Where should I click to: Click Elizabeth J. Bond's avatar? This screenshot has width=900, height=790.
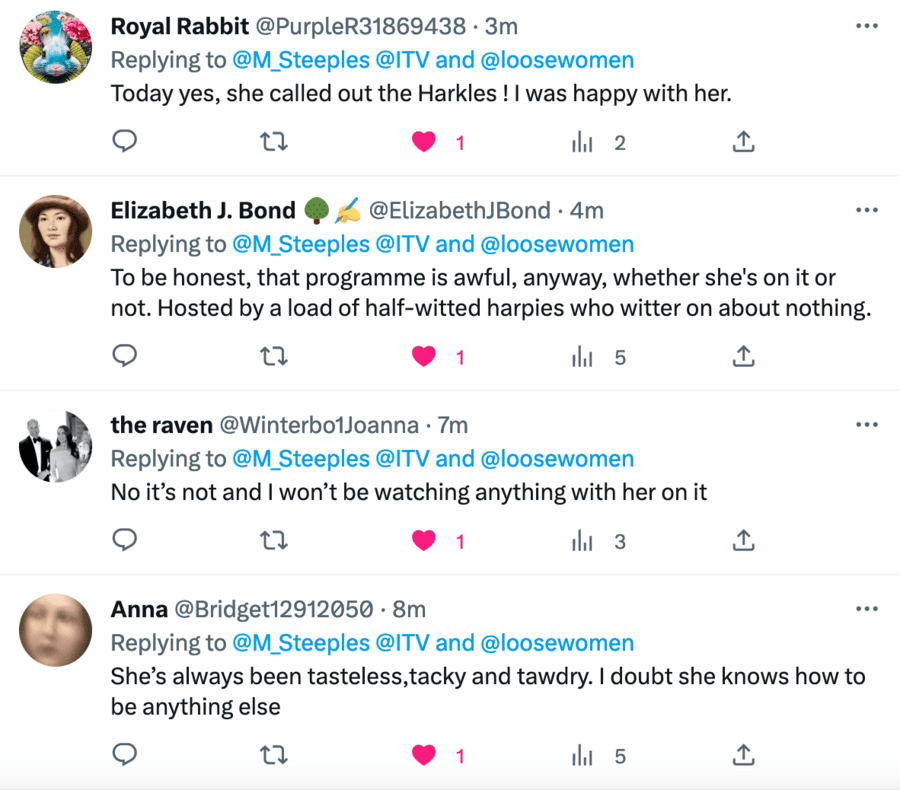[x=56, y=231]
